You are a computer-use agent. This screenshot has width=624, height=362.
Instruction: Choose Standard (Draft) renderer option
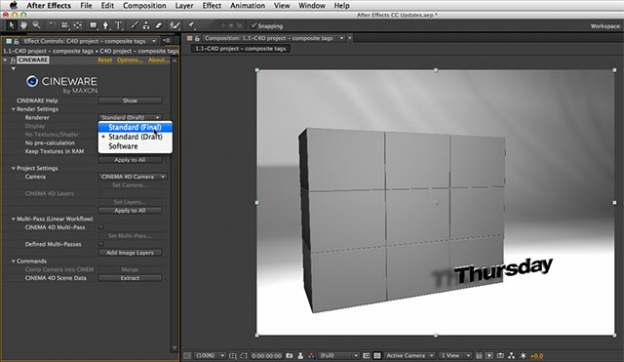pyautogui.click(x=135, y=136)
